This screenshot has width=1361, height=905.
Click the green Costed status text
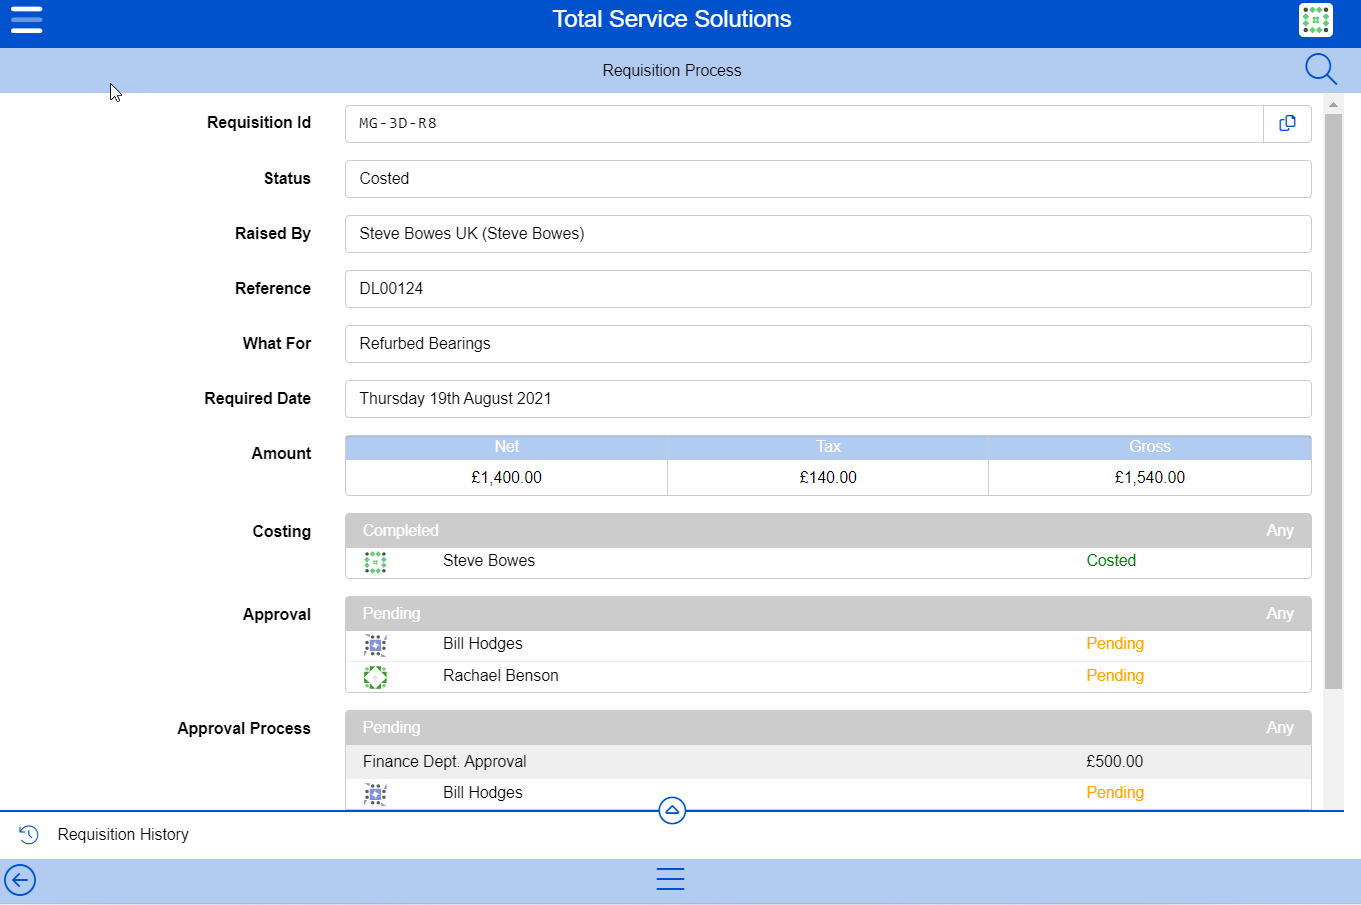(1111, 561)
